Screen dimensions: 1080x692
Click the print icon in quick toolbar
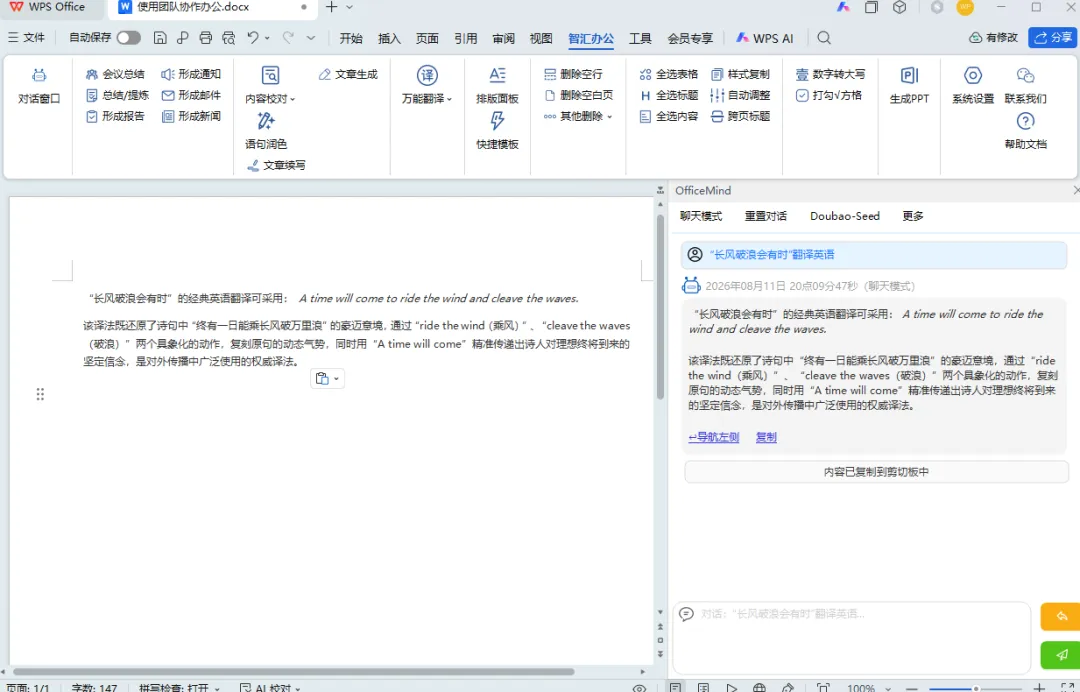(205, 38)
